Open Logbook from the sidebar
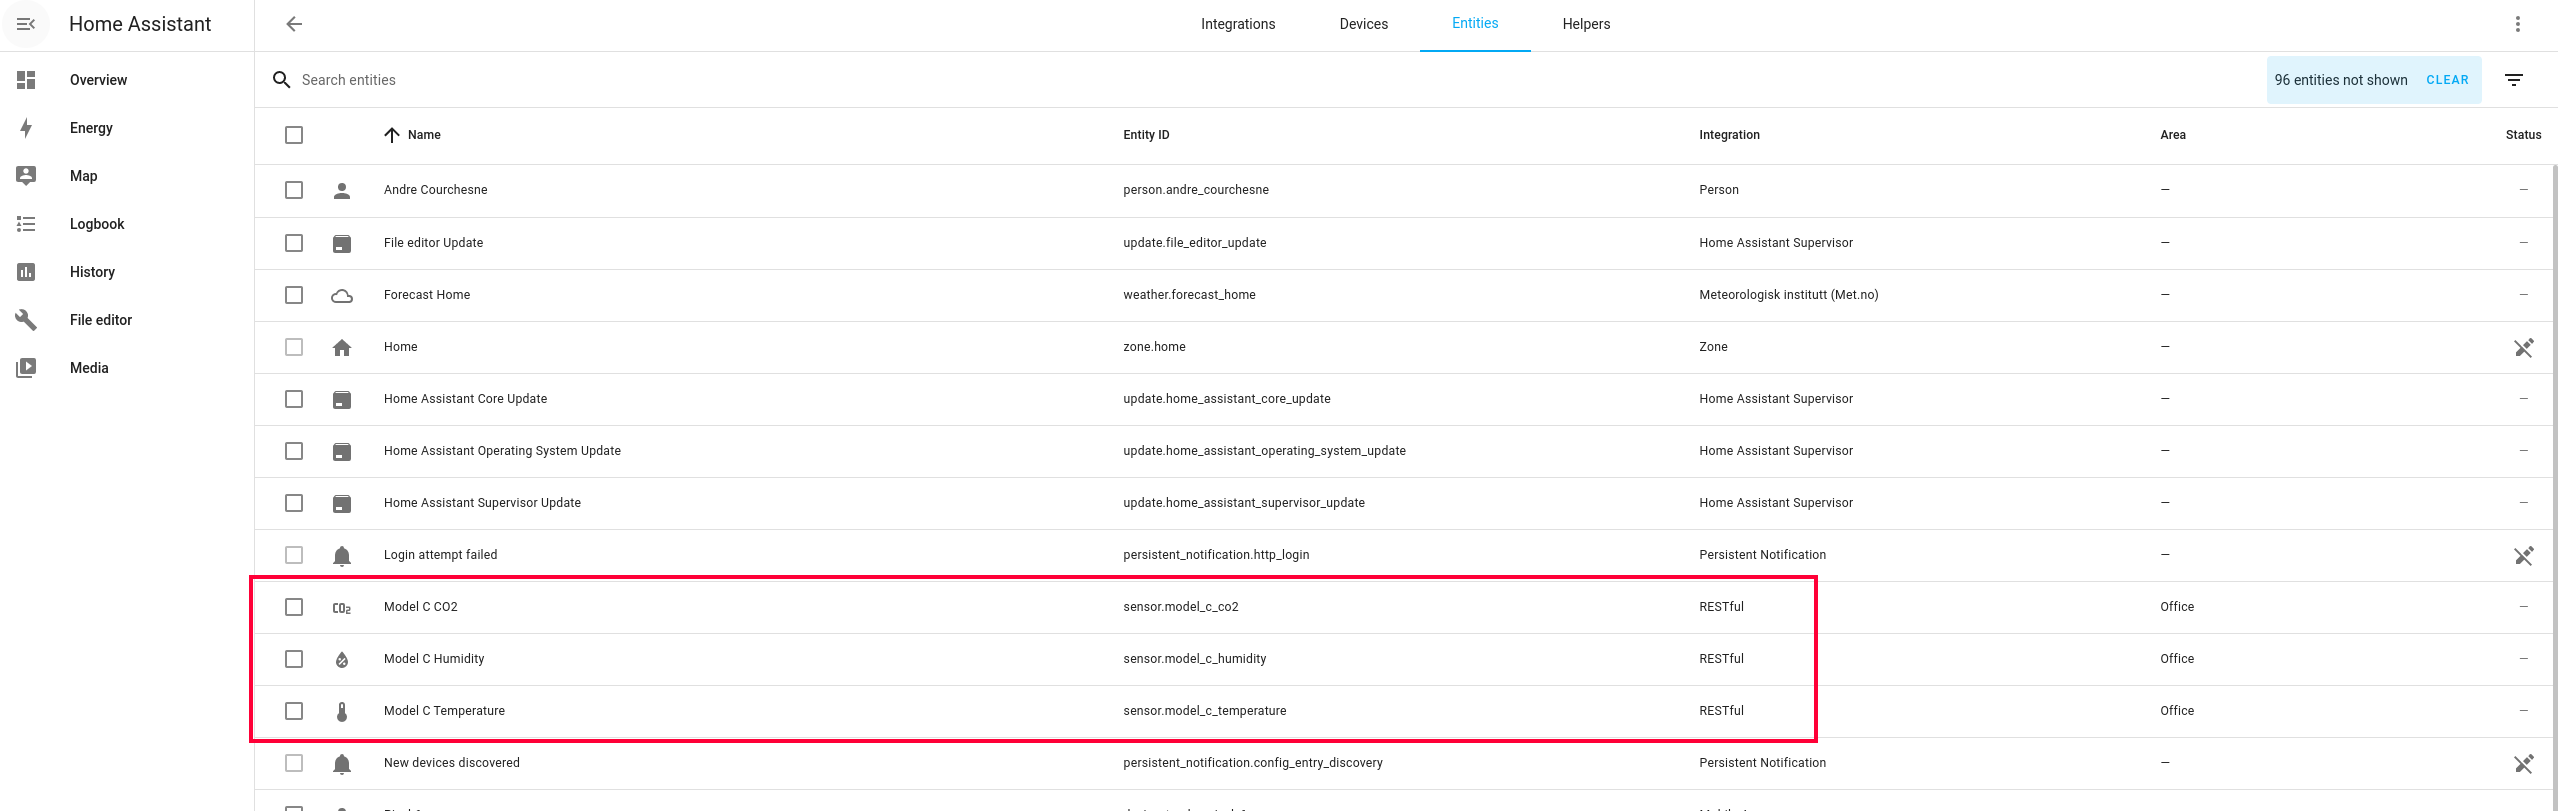The height and width of the screenshot is (811, 2558). 97,224
